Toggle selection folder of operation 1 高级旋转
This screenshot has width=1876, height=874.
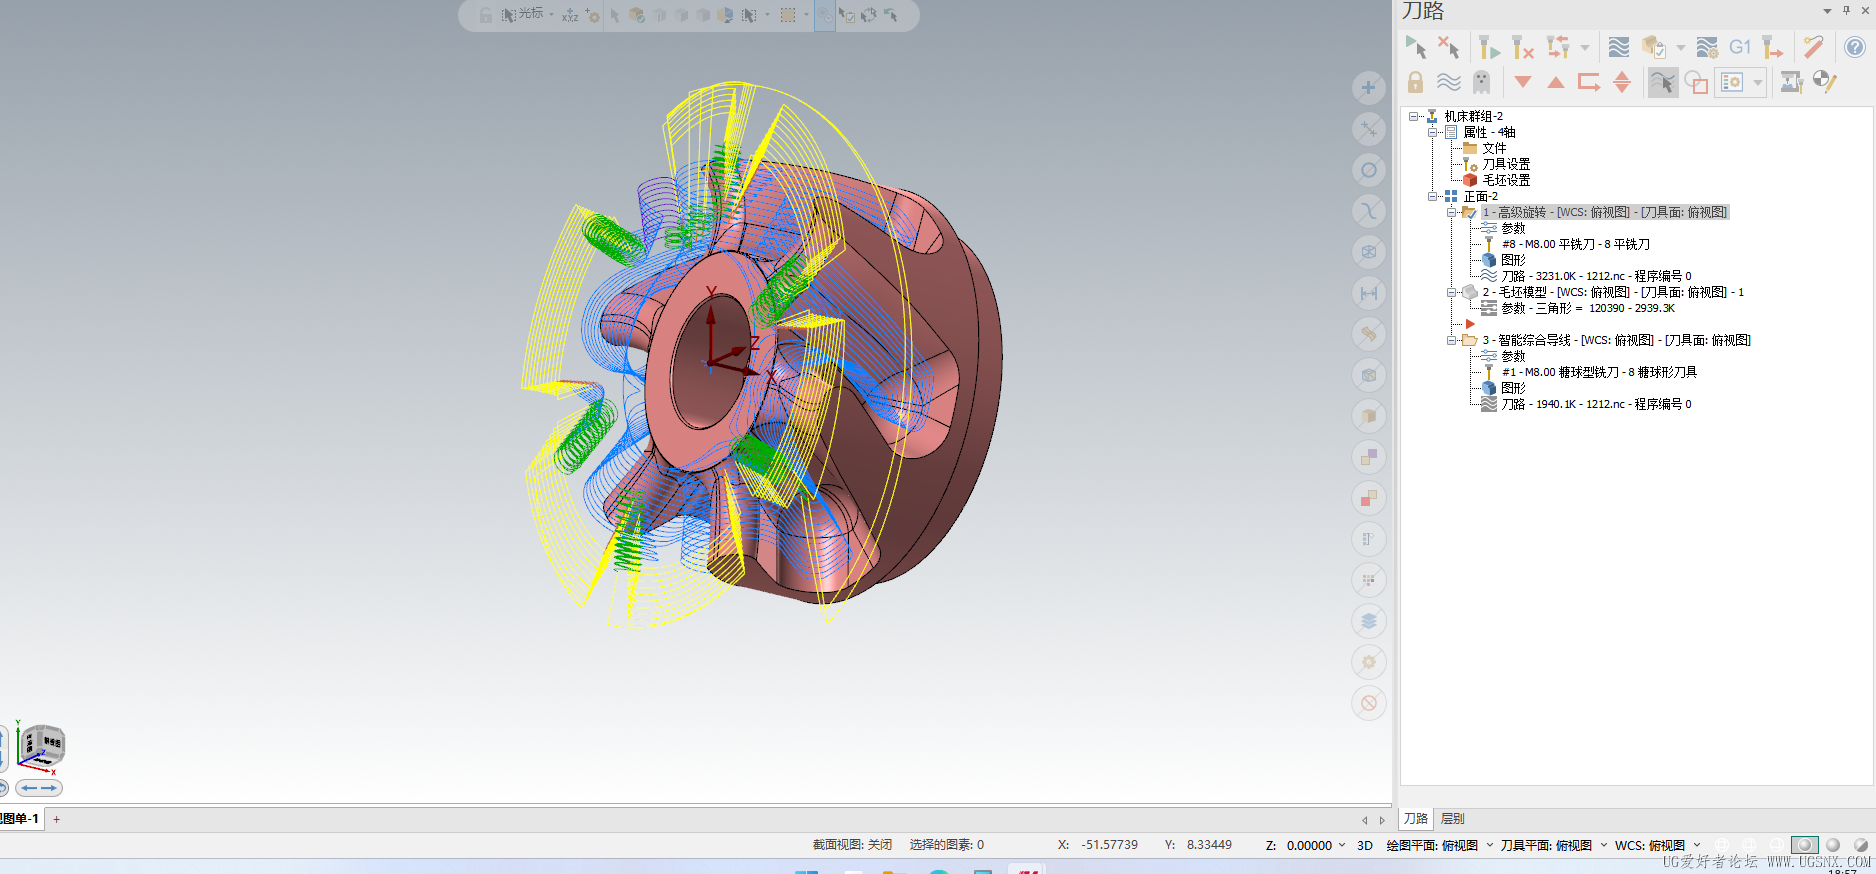pyautogui.click(x=1469, y=212)
